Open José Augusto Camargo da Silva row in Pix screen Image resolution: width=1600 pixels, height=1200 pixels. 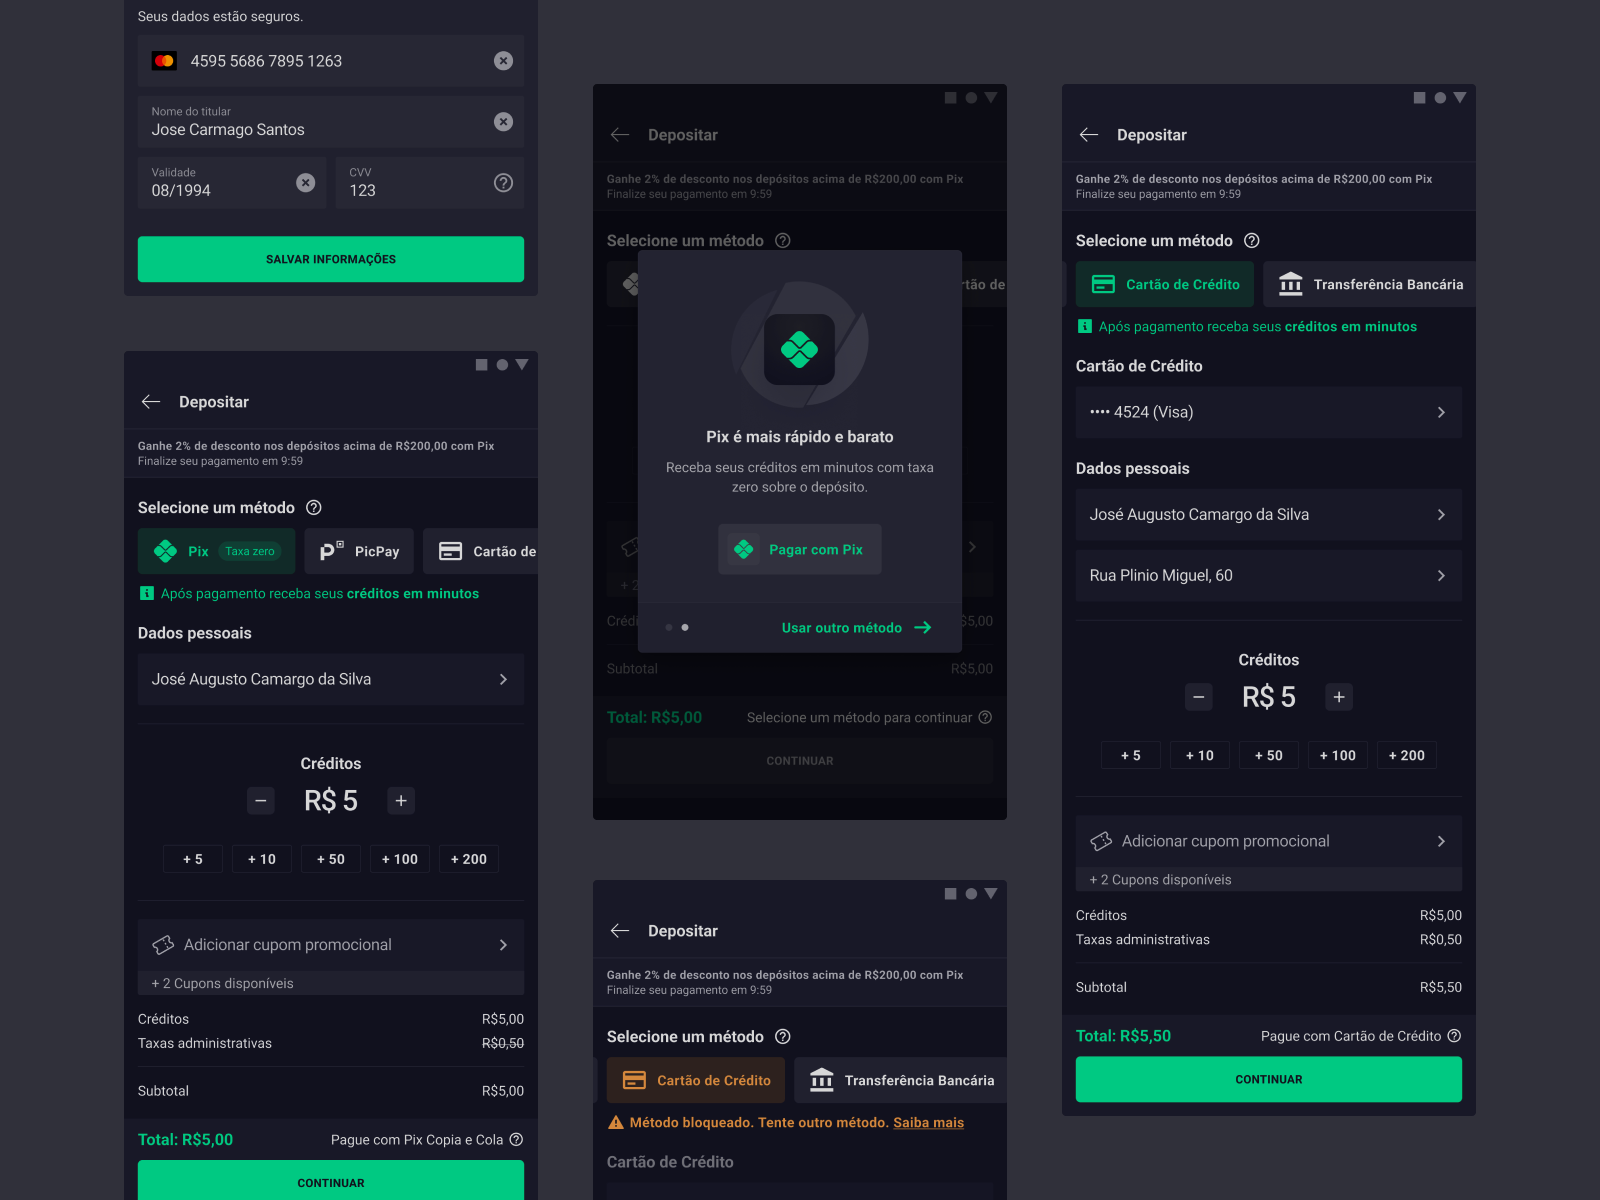point(331,680)
